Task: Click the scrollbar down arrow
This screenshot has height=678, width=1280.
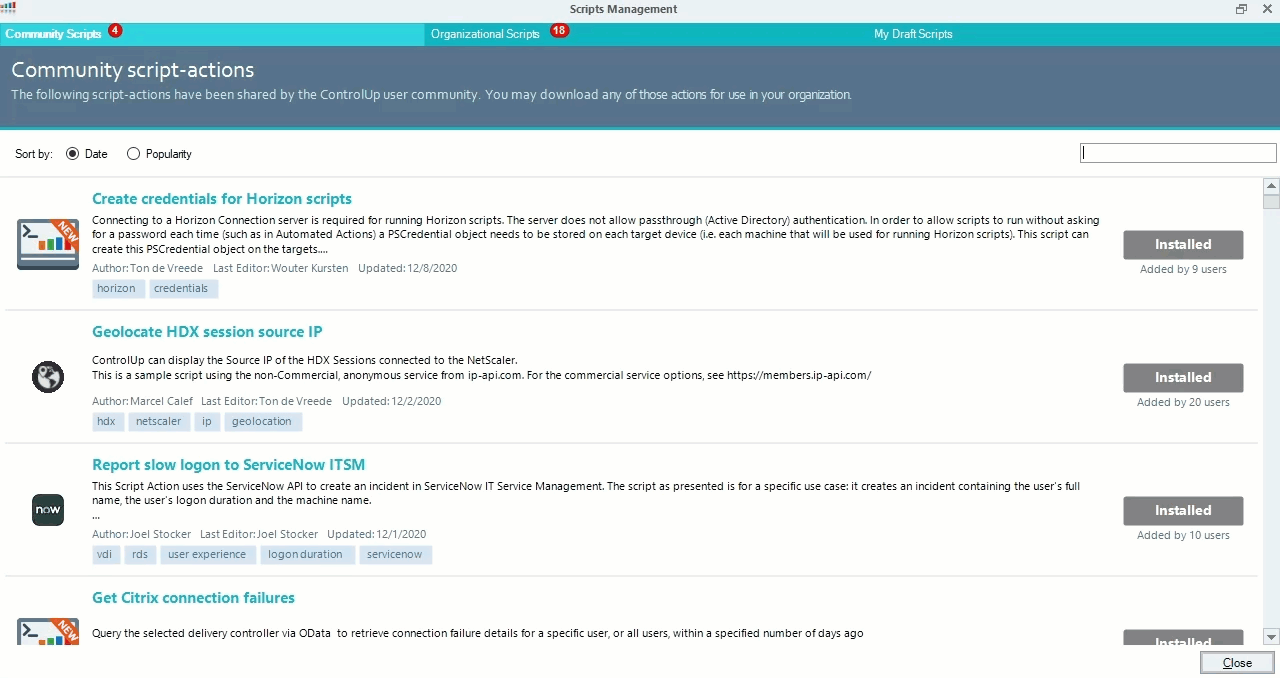Action: coord(1271,637)
